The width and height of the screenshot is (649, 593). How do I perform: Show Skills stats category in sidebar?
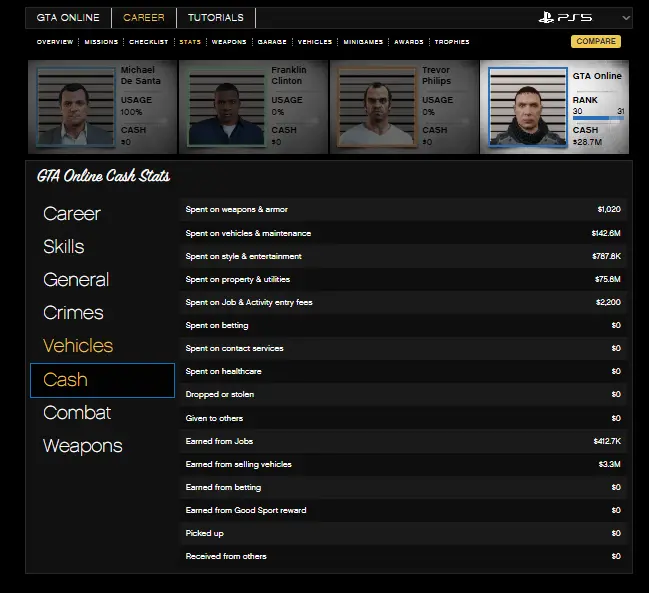[x=64, y=247]
